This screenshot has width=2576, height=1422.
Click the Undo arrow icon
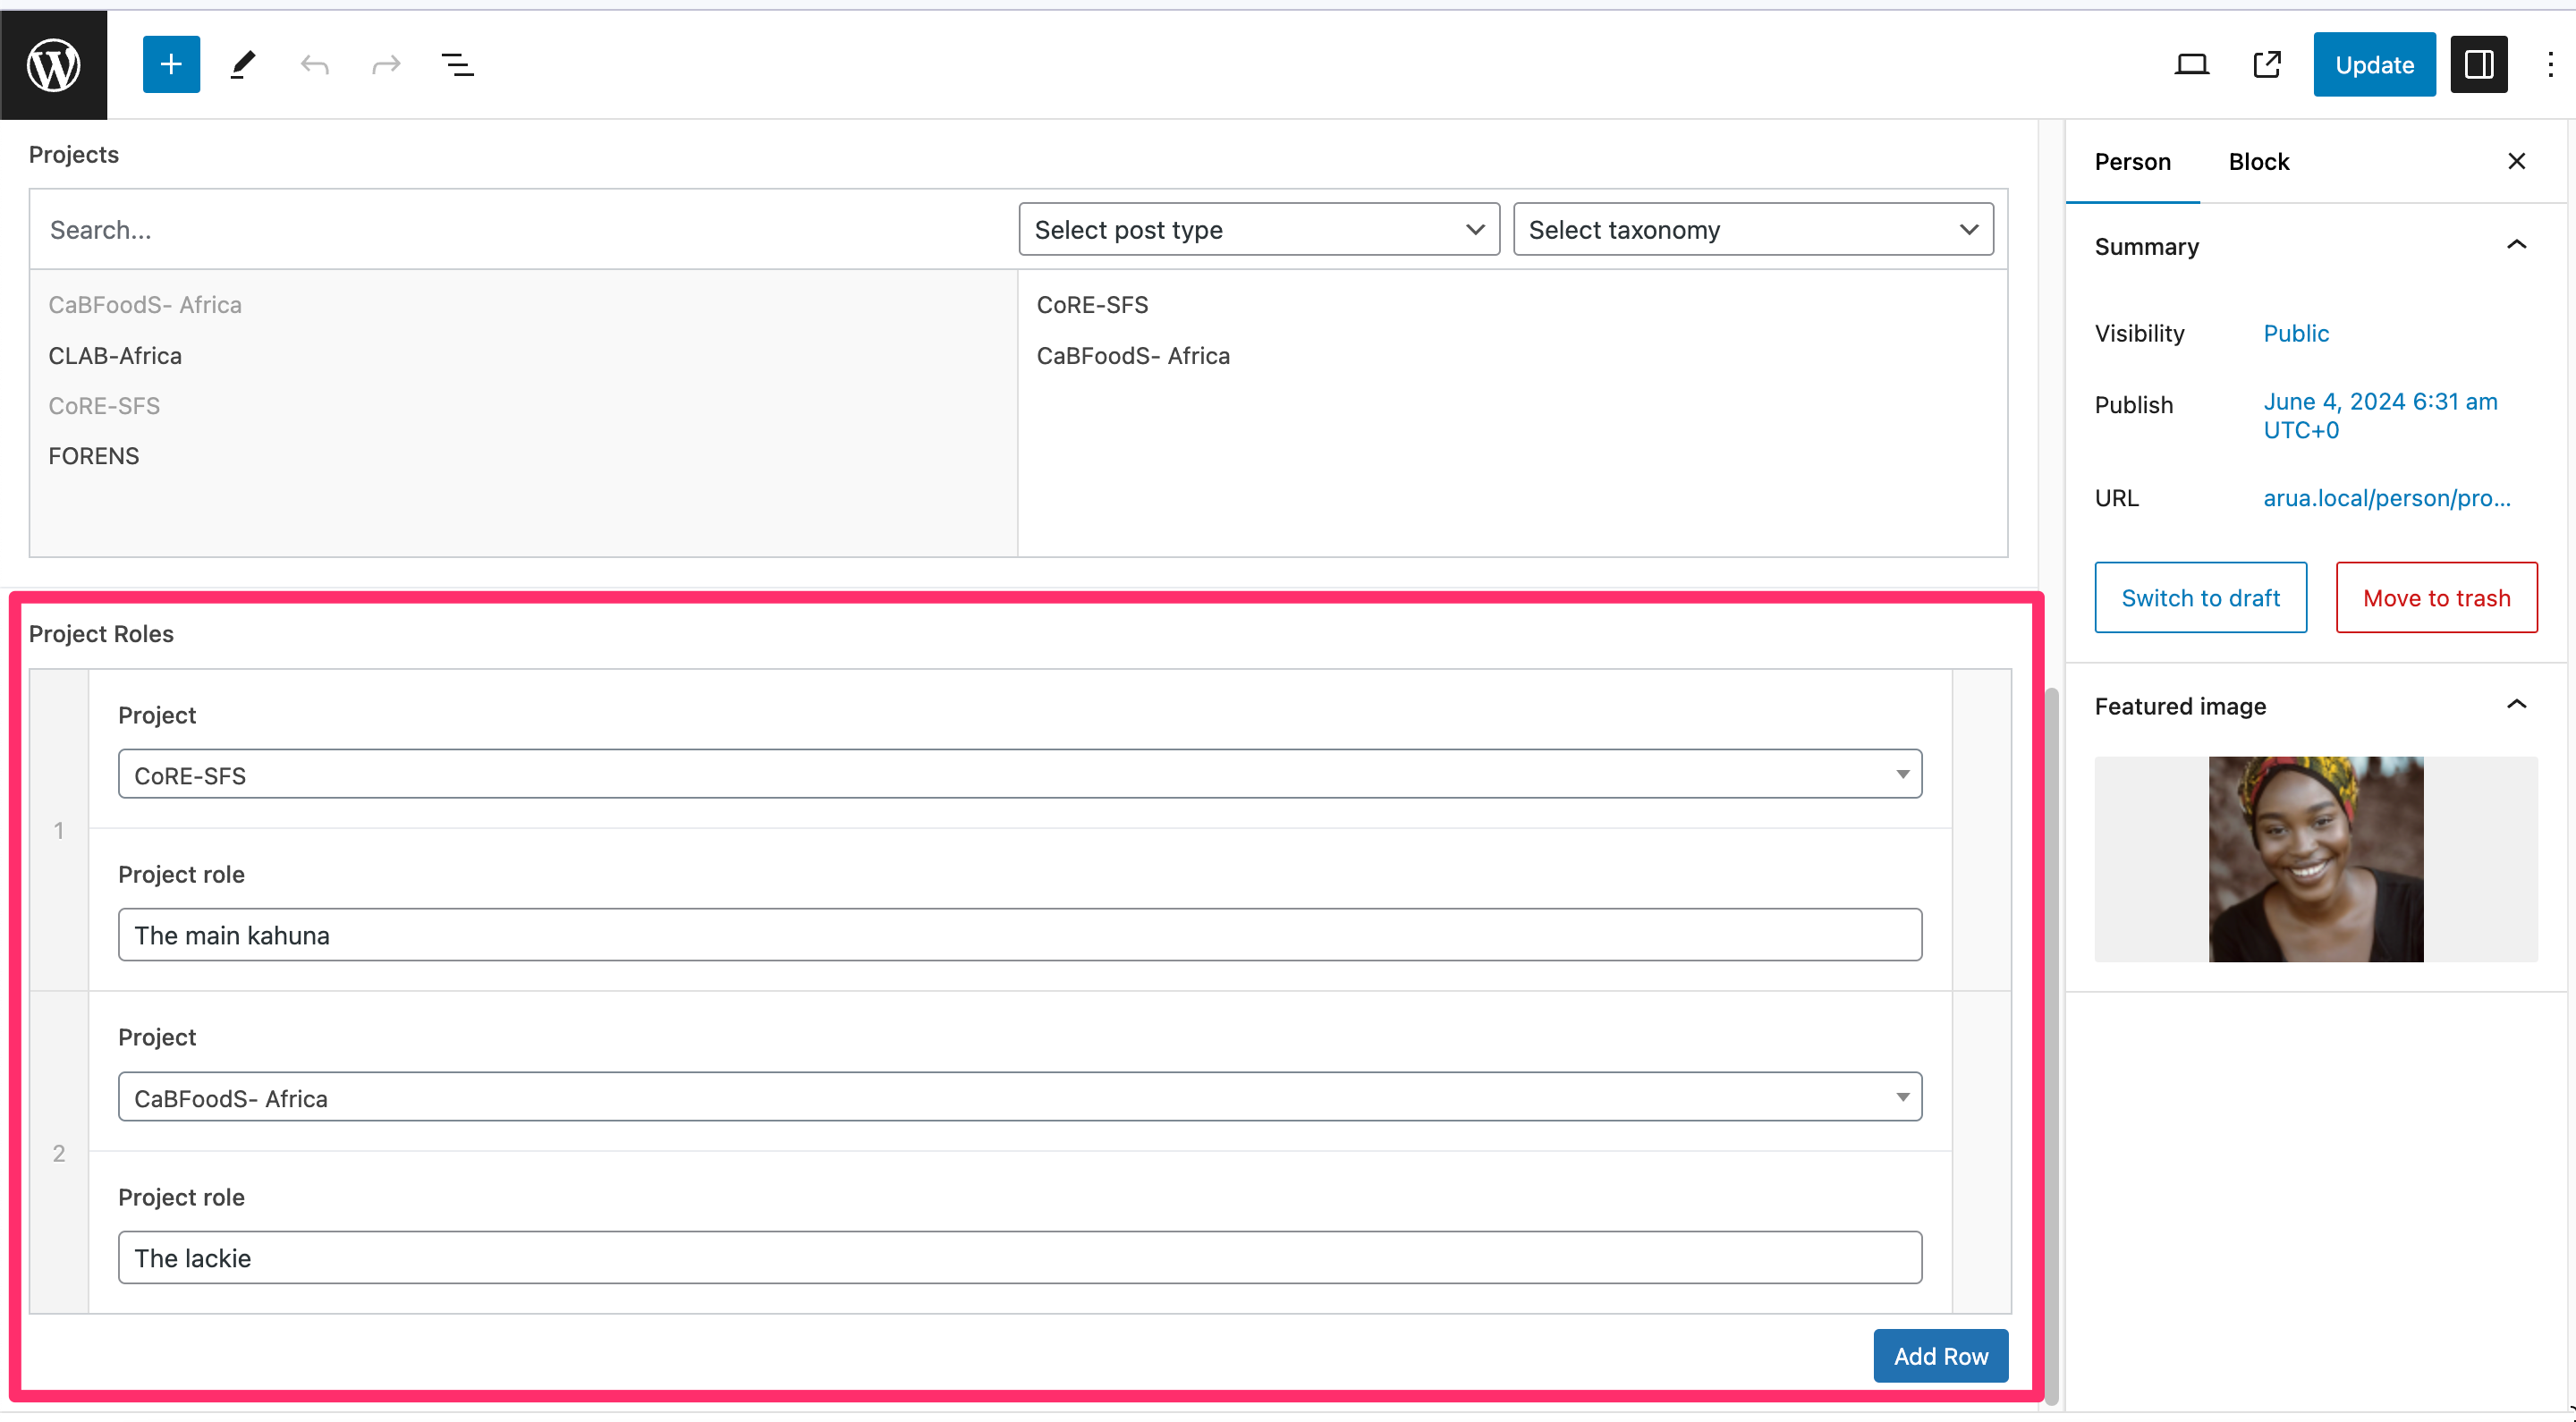pos(315,65)
